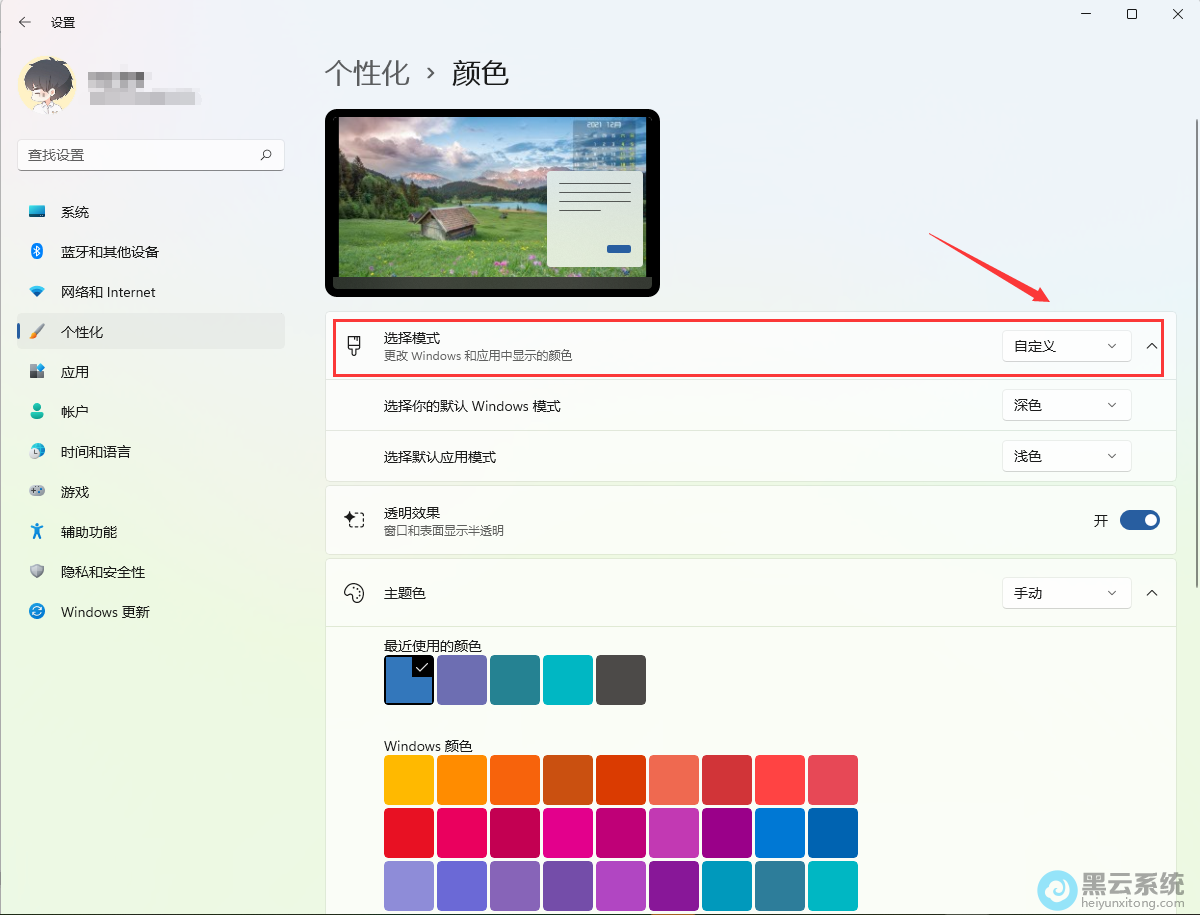1200x915 pixels.
Task: Open the default Windows mode dropdown showing 深色
Action: coord(1066,405)
